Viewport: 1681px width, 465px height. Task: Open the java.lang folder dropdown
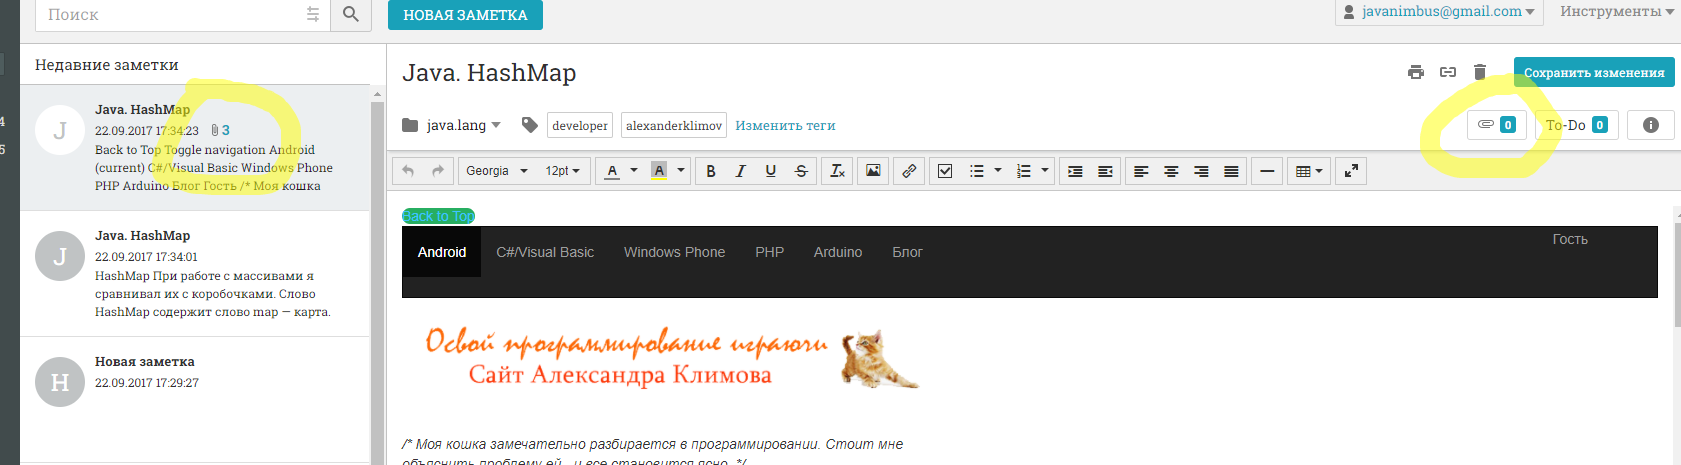[452, 125]
